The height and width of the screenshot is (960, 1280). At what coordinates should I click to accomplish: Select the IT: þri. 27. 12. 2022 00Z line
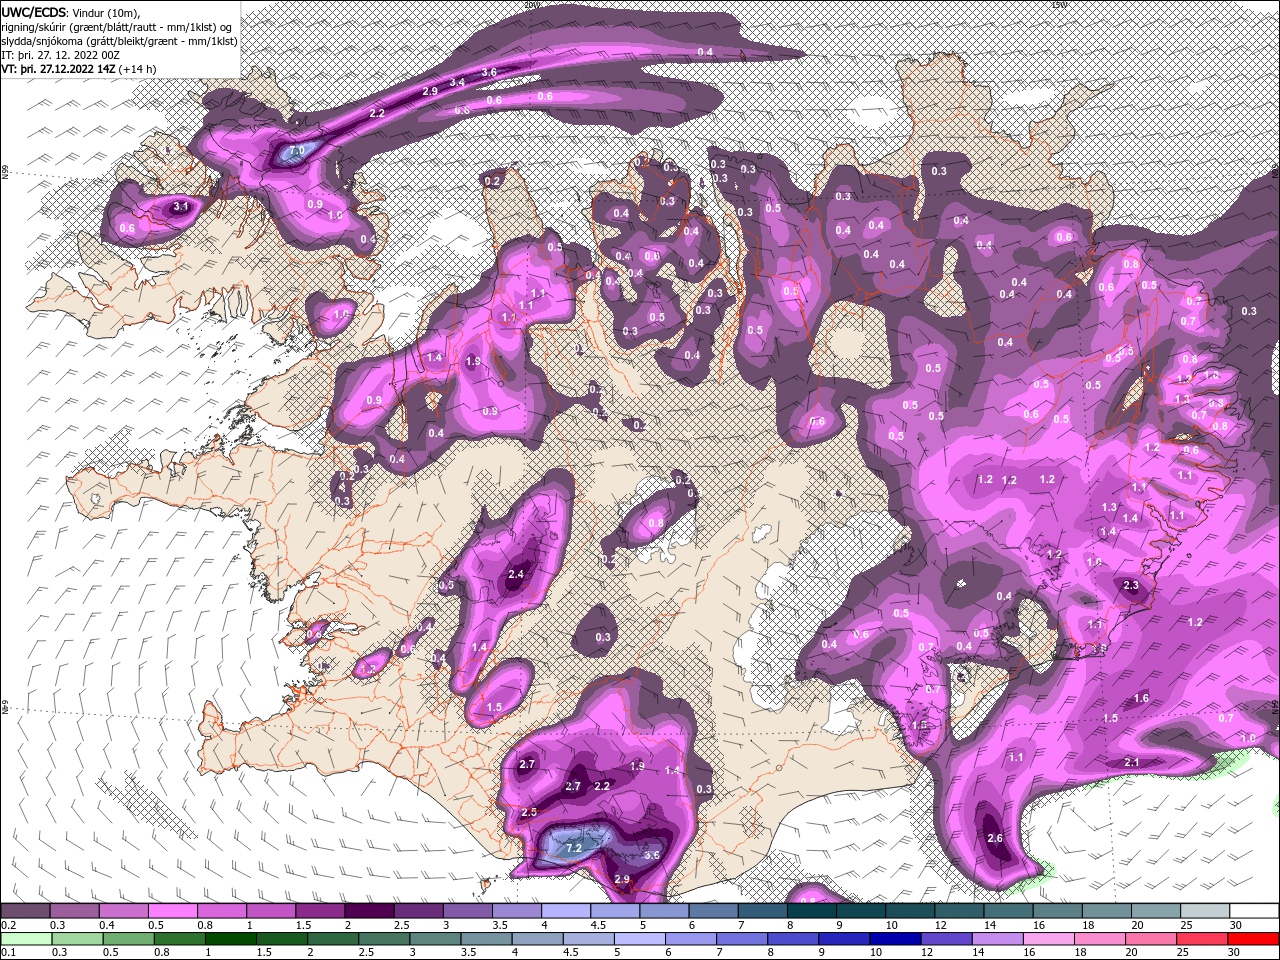[61, 55]
